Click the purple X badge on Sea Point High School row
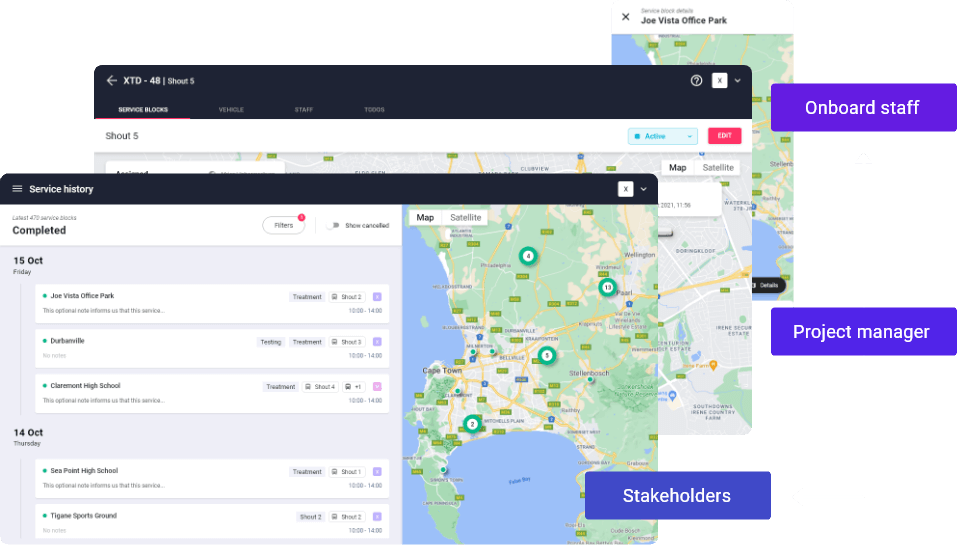This screenshot has width=957, height=545. (377, 472)
